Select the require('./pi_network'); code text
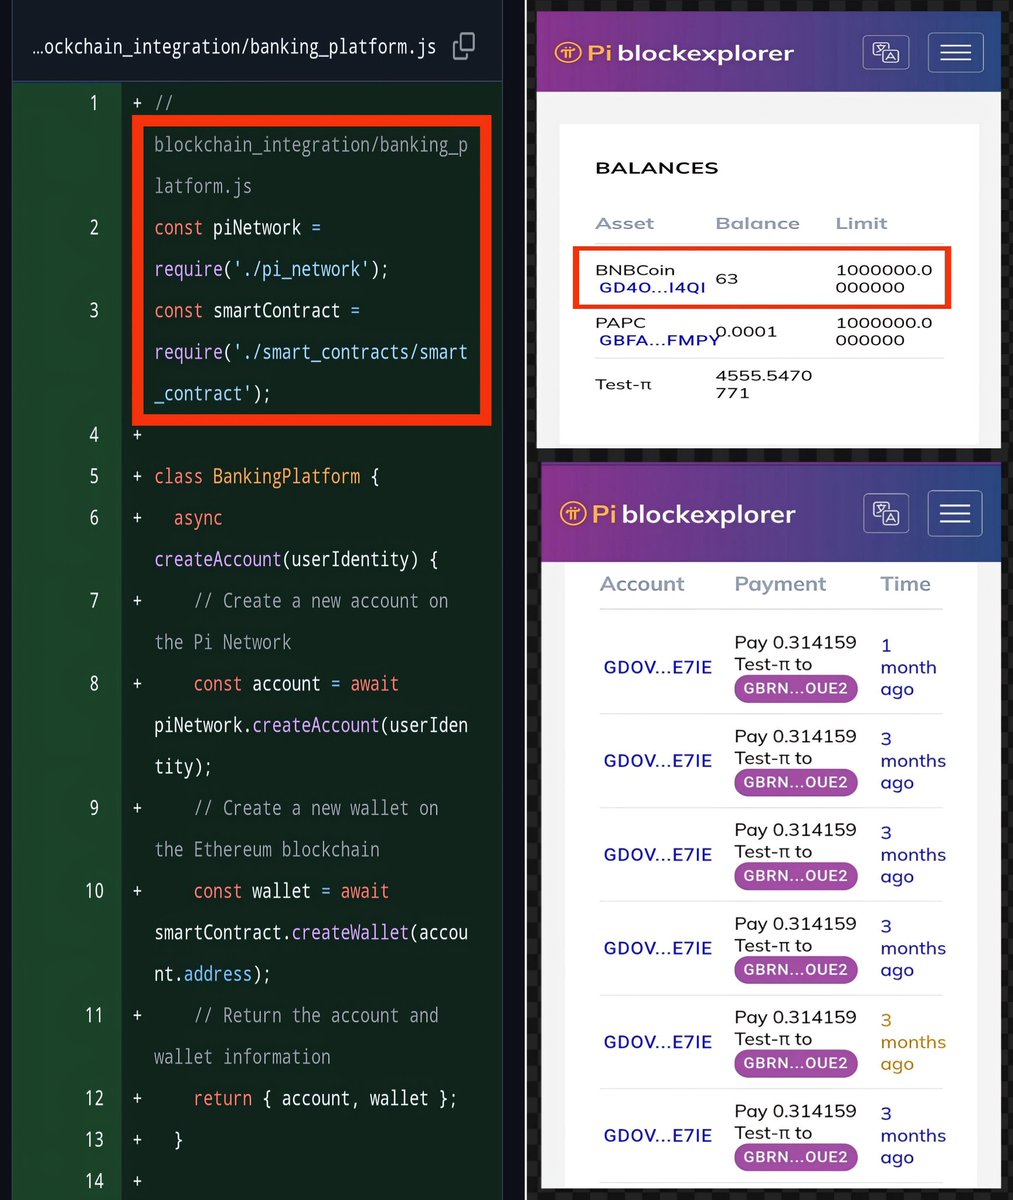 click(271, 270)
